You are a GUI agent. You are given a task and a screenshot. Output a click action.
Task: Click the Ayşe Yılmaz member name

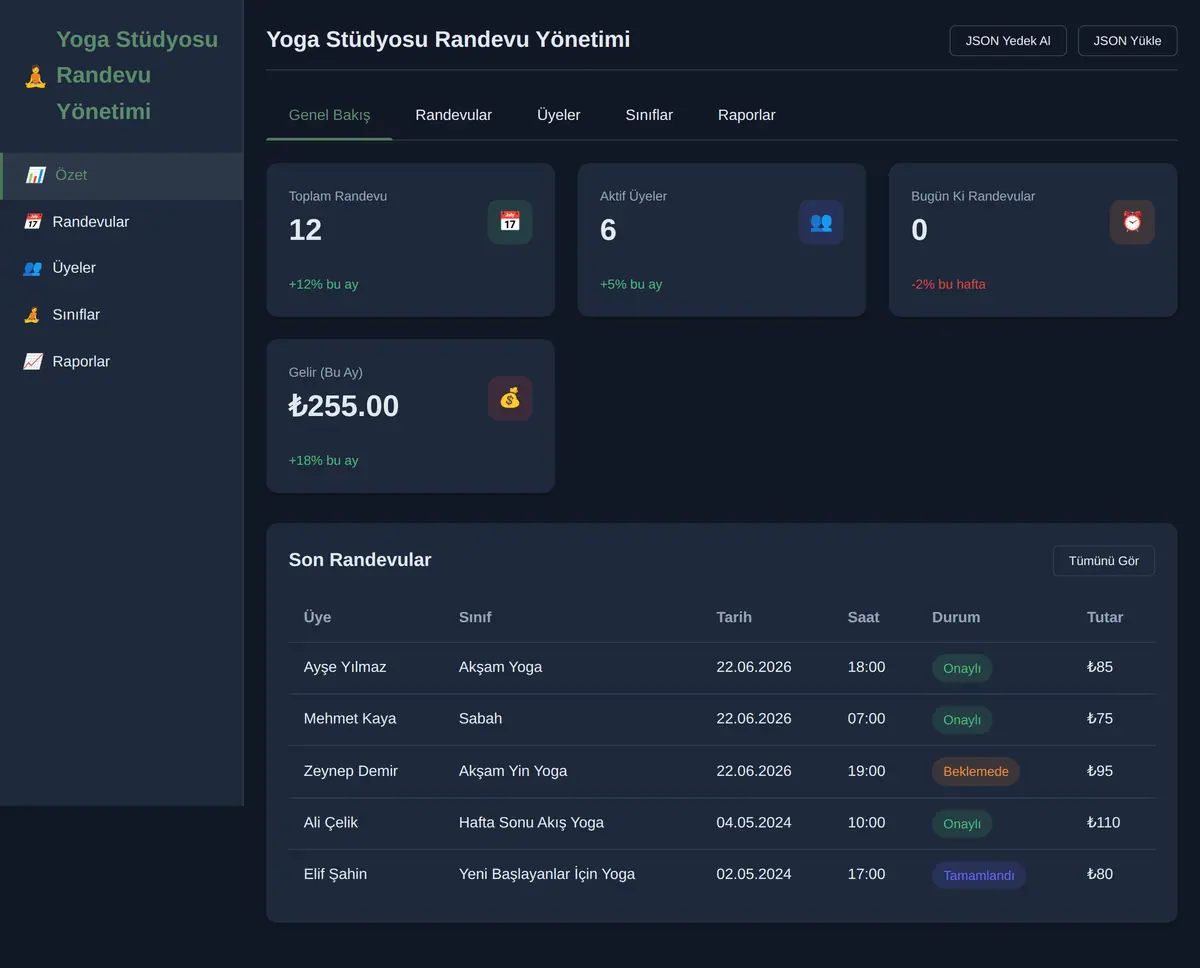tap(345, 667)
